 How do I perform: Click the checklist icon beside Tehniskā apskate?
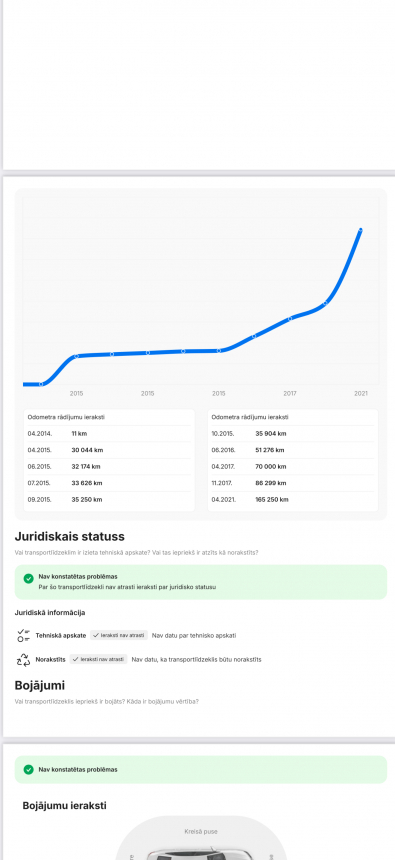pyautogui.click(x=24, y=636)
